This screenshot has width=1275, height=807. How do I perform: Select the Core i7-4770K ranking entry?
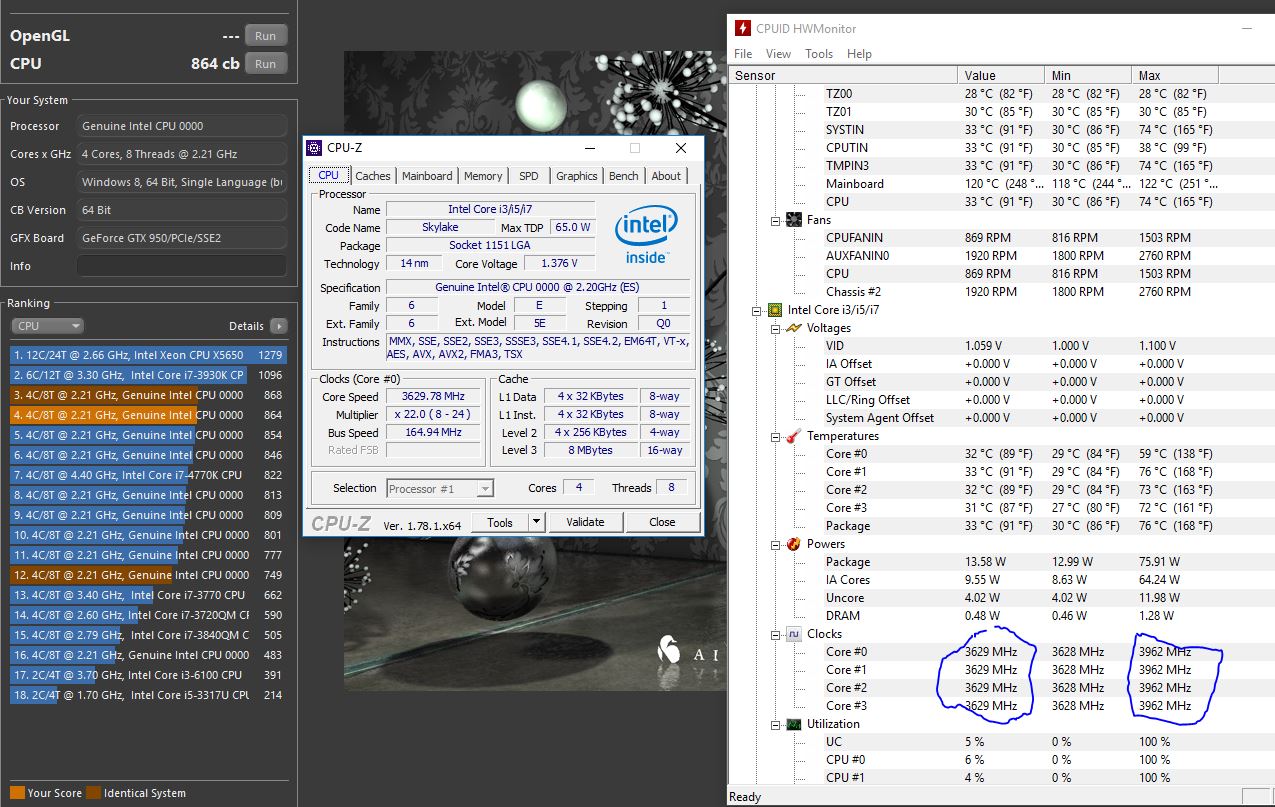(x=149, y=475)
